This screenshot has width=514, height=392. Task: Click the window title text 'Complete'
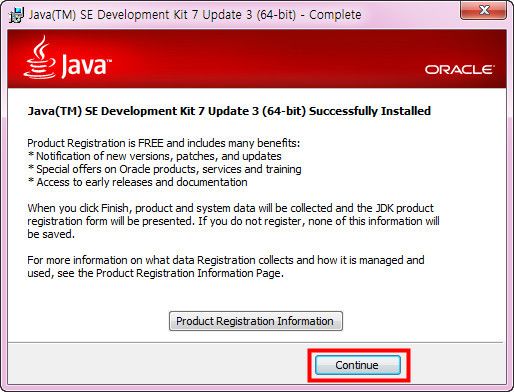tap(335, 15)
